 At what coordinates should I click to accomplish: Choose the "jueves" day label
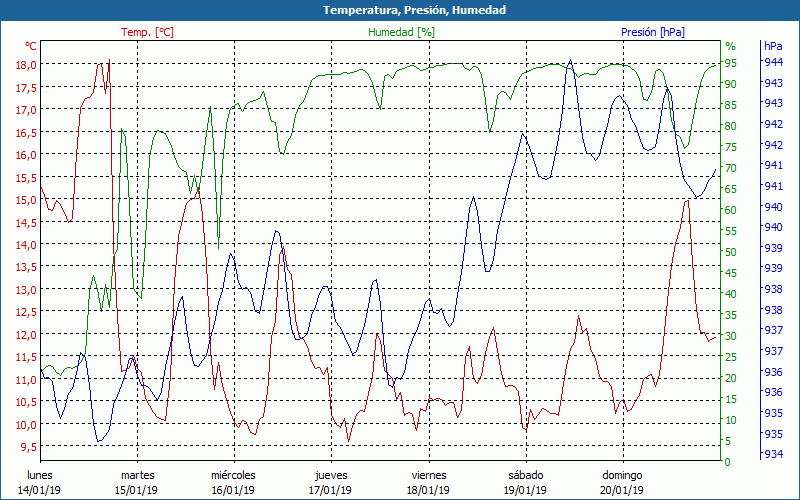[x=331, y=475]
